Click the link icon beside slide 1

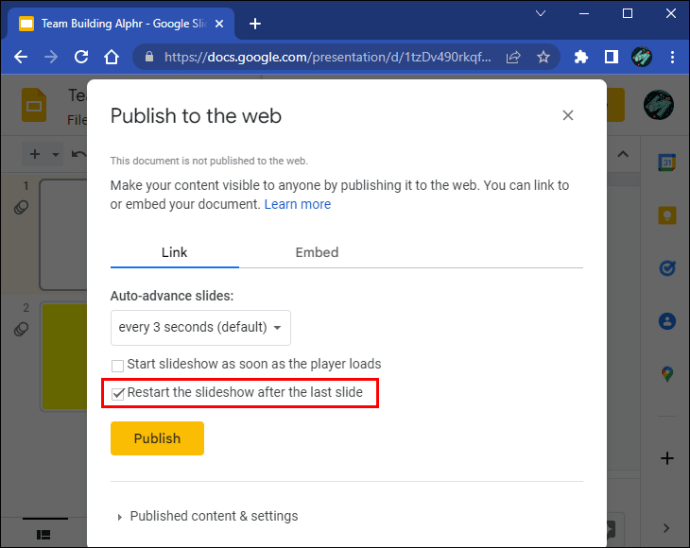coord(21,207)
